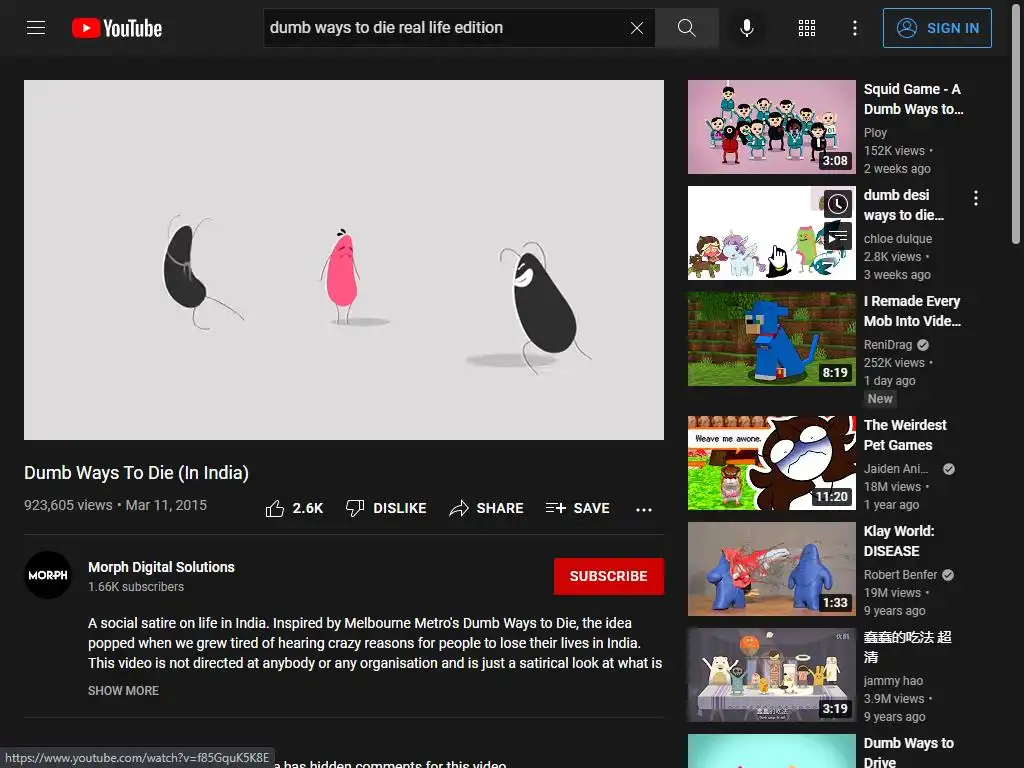Click channel name 'Ploy'
The image size is (1024, 768).
point(875,133)
